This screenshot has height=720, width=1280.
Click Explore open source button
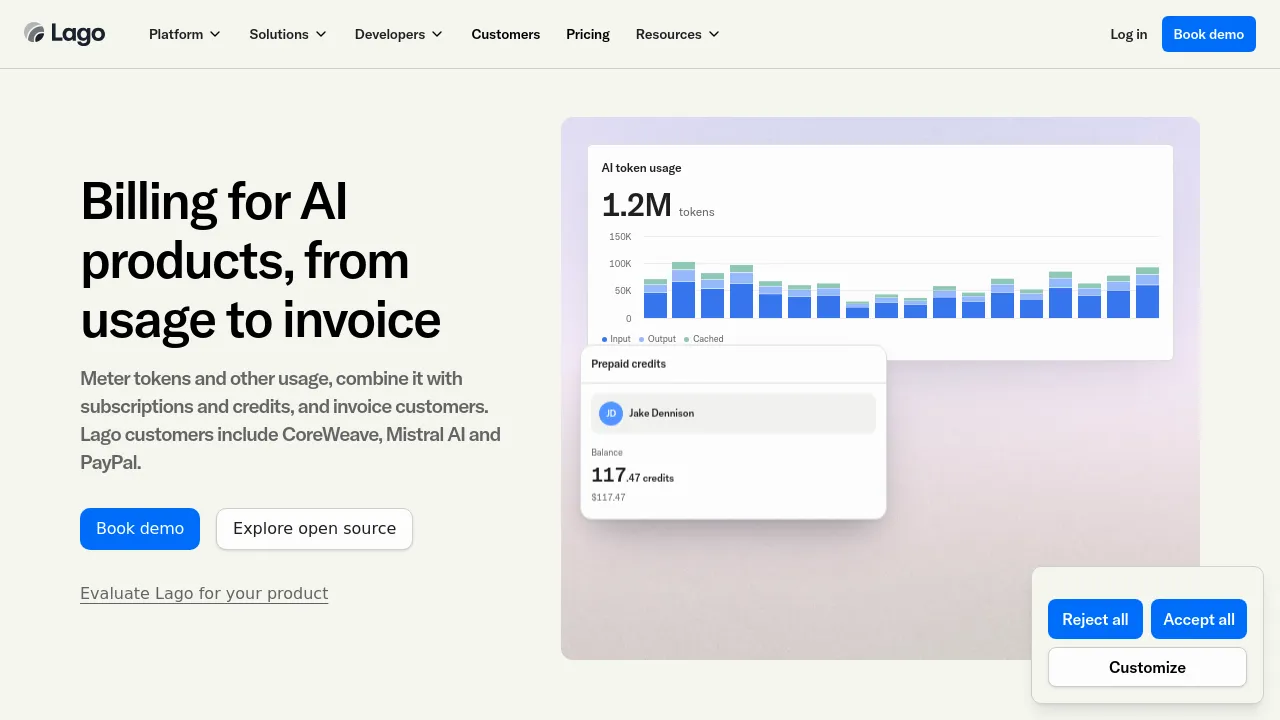(x=314, y=529)
